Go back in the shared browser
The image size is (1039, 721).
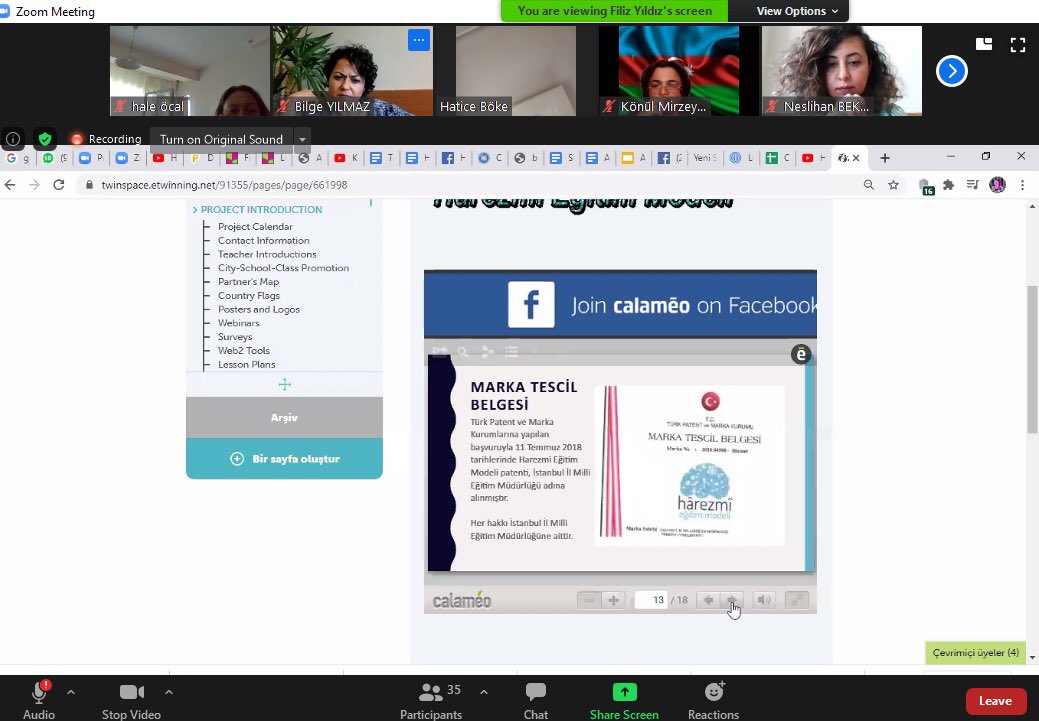pyautogui.click(x=10, y=185)
